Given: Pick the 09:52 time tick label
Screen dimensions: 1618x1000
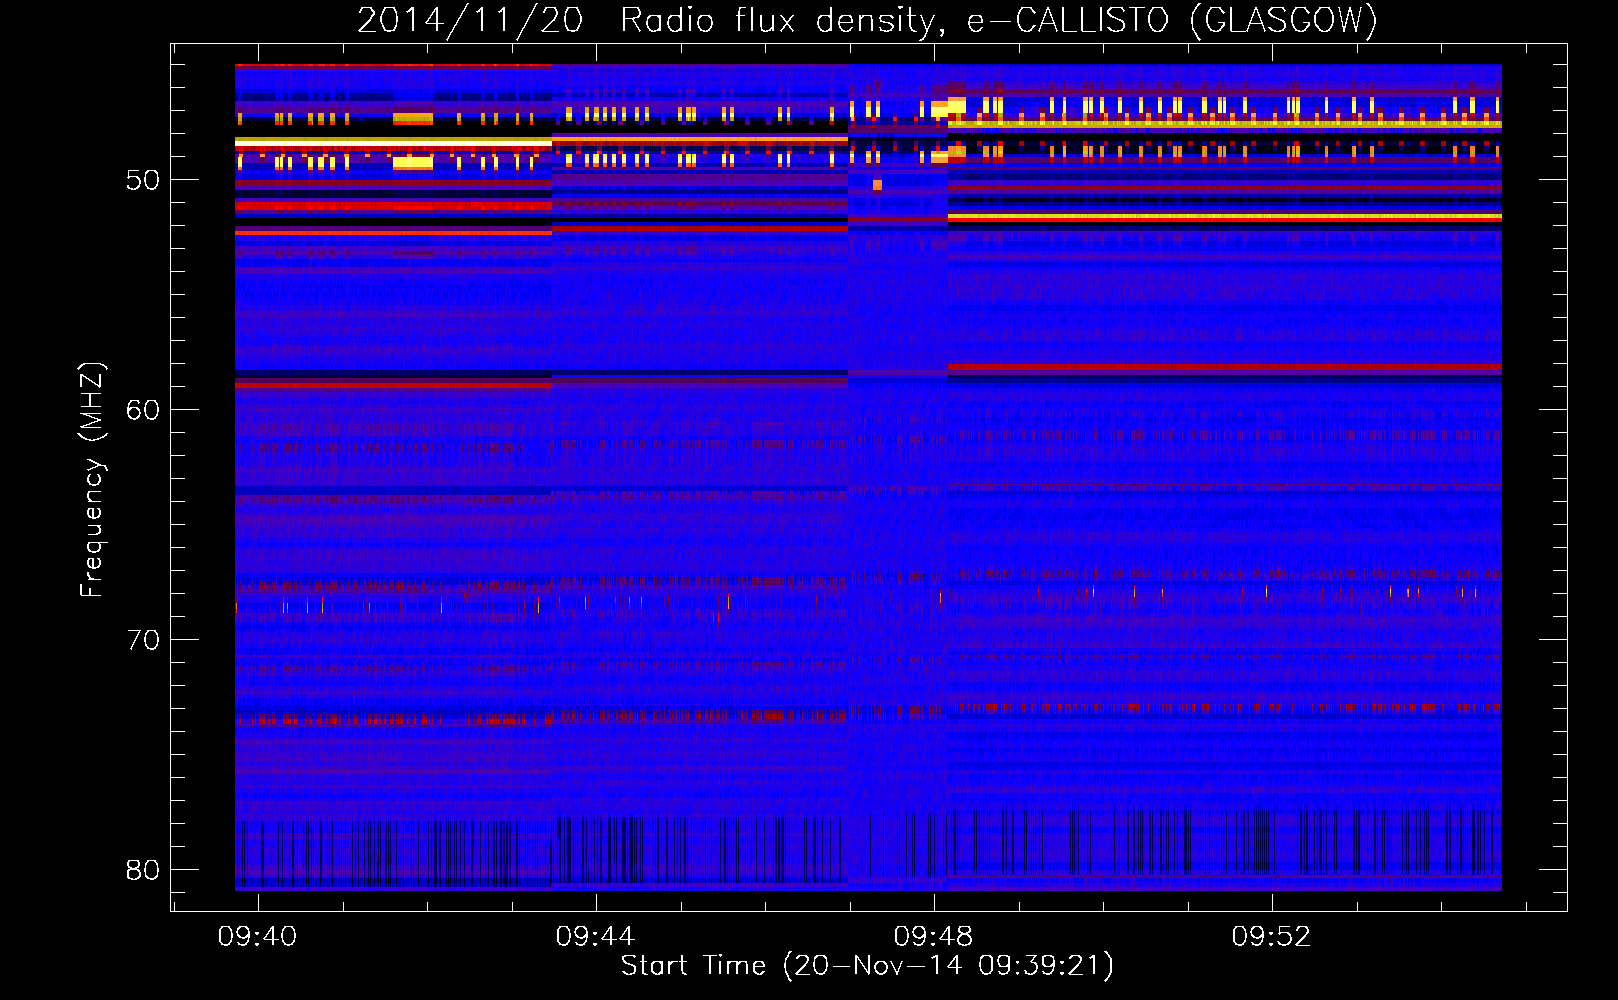Looking at the screenshot, I should (1270, 937).
